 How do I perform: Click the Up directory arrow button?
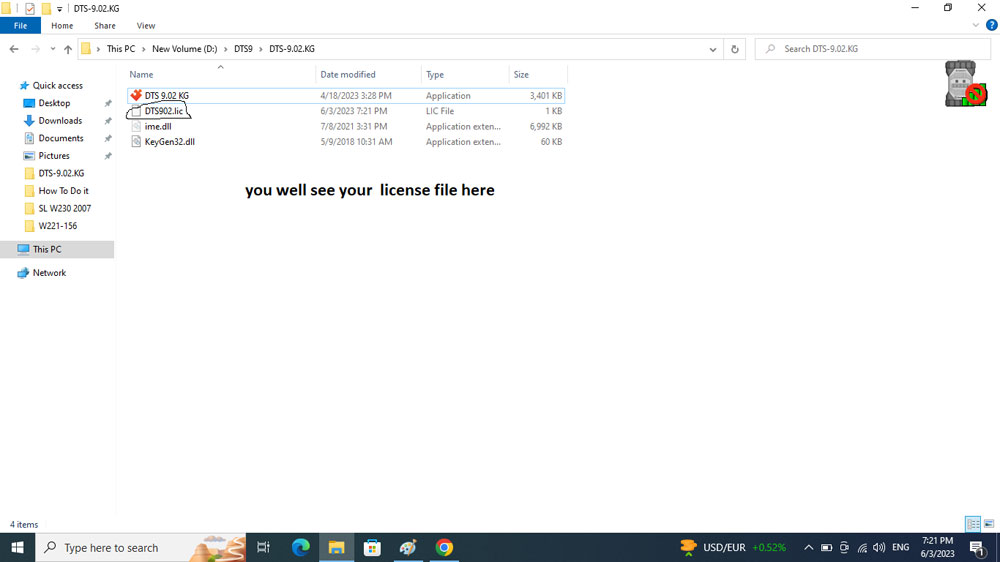click(67, 49)
